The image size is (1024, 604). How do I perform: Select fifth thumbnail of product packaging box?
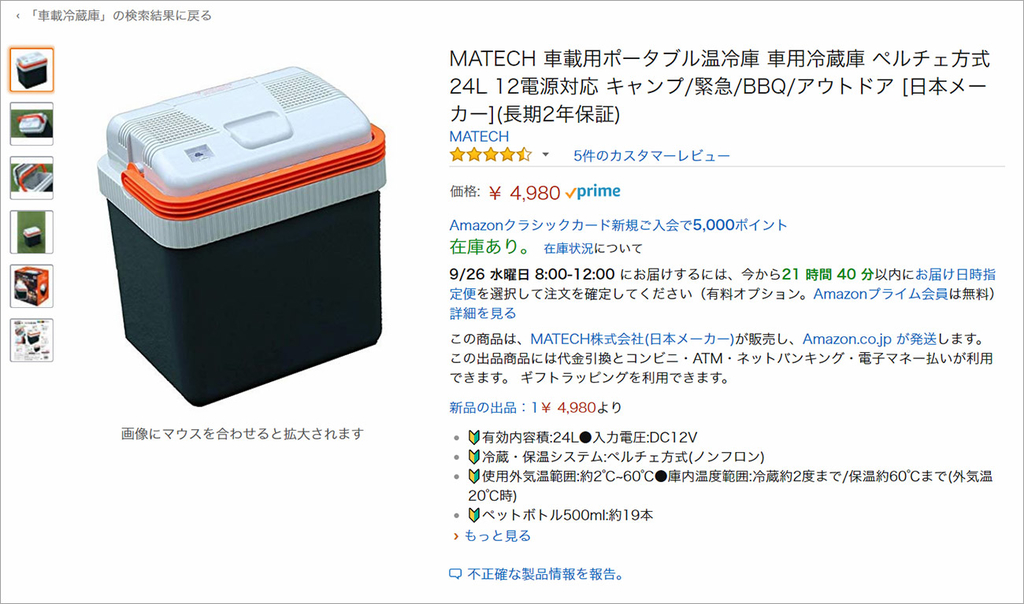click(x=32, y=286)
